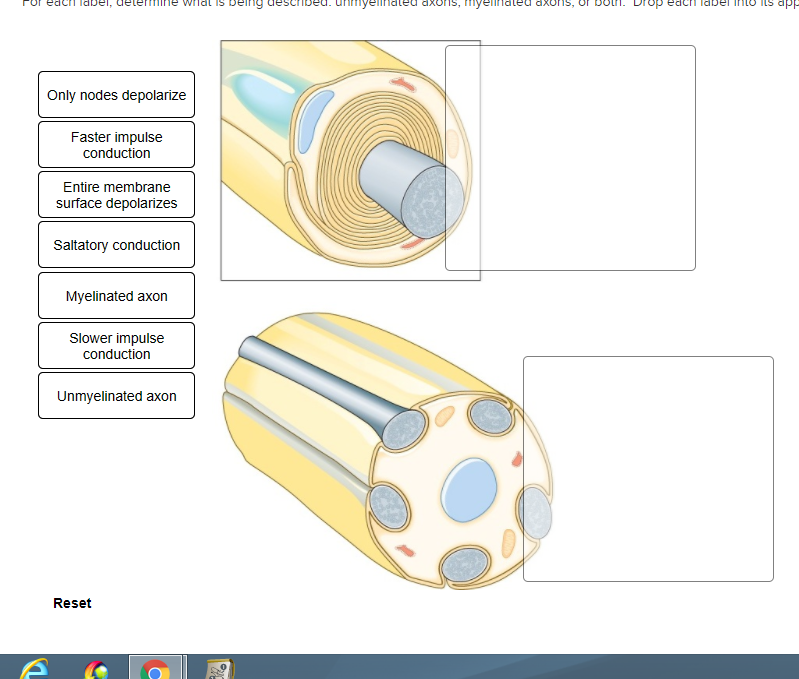
Task: Pick the "Faster impulse conduction" label
Action: pyautogui.click(x=116, y=145)
